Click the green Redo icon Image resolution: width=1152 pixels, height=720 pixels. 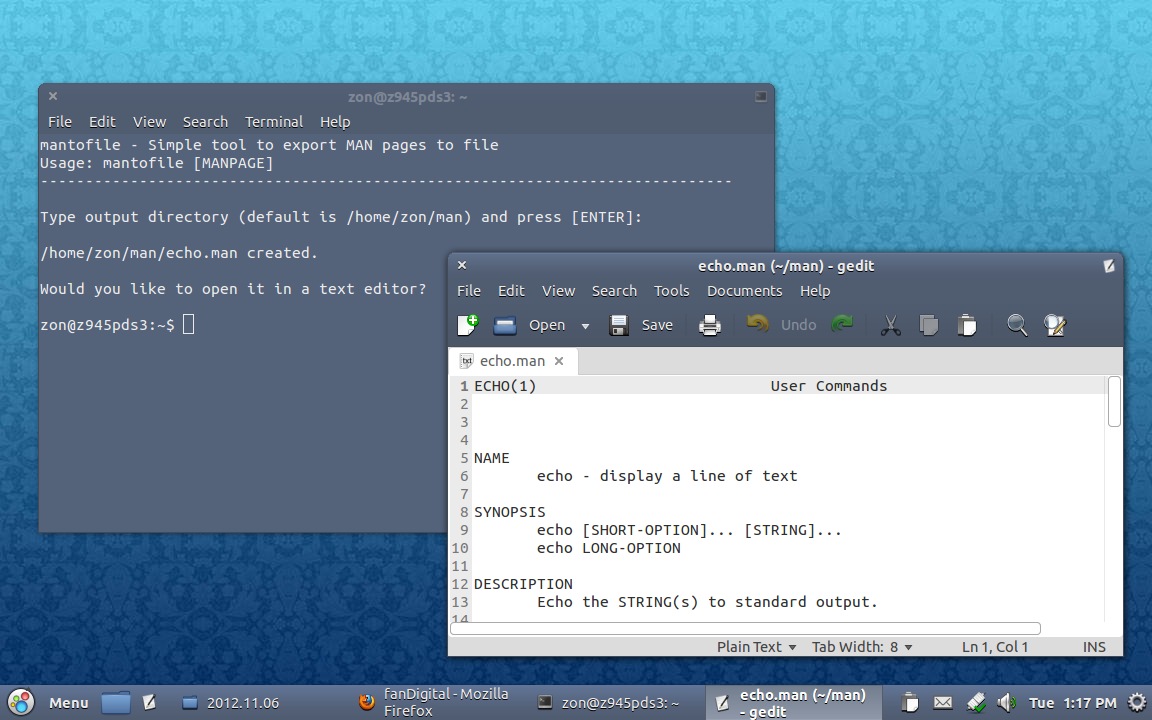click(842, 324)
